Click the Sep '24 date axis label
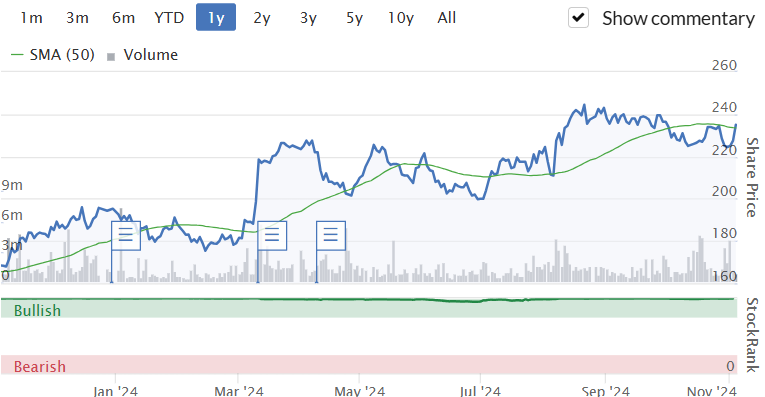This screenshot has width=765, height=397. [x=605, y=391]
